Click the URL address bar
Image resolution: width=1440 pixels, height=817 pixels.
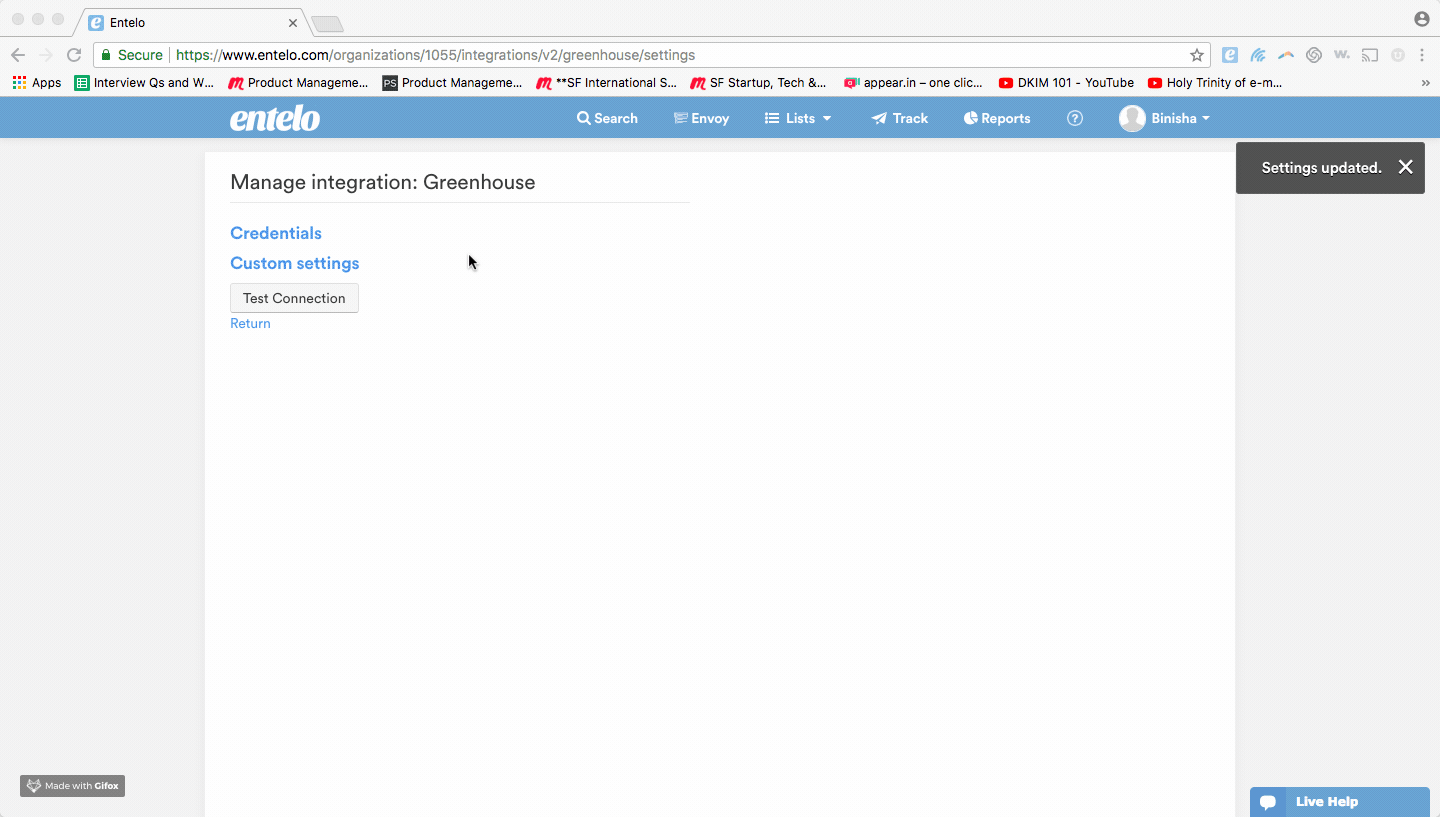point(650,55)
